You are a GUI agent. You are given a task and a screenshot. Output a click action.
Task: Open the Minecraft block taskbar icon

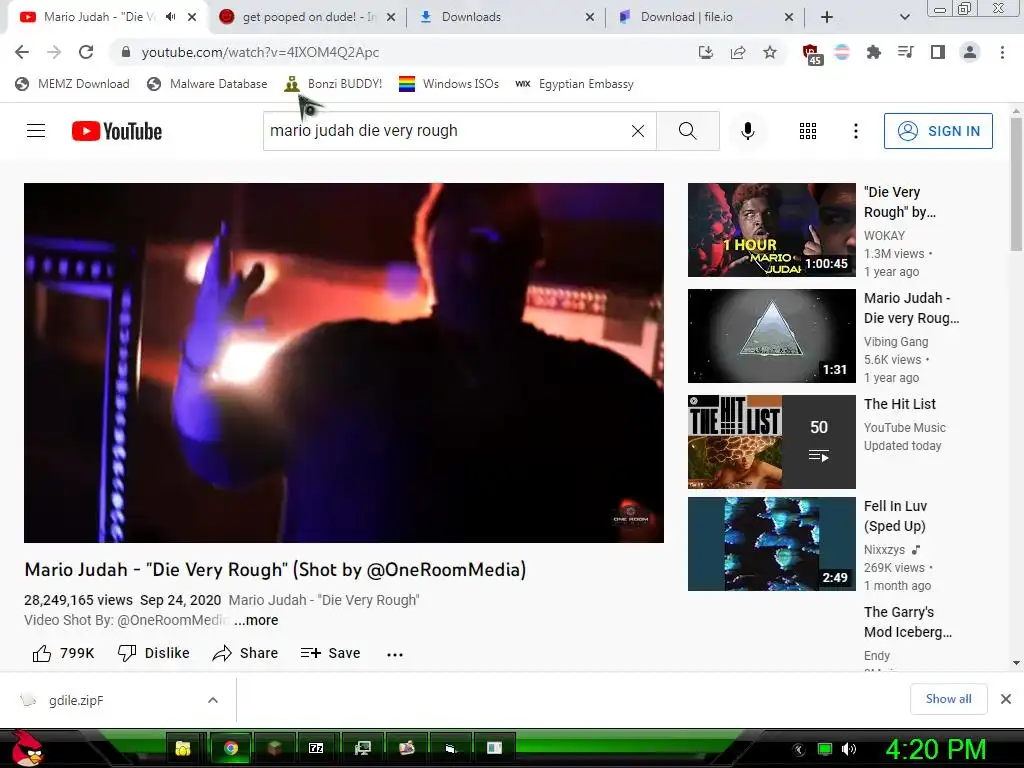pyautogui.click(x=274, y=748)
